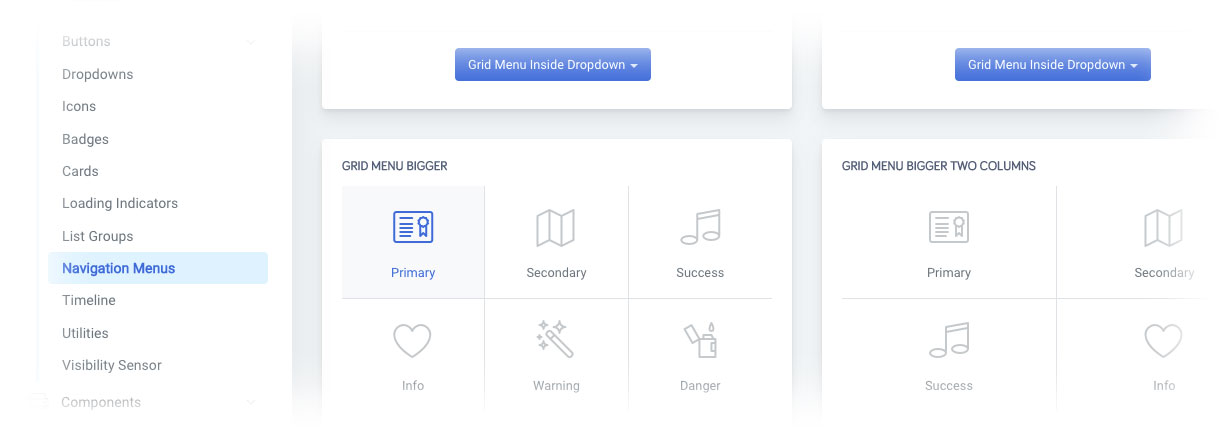
Task: Open the left Grid Menu Inside Dropdown button
Action: coord(553,65)
